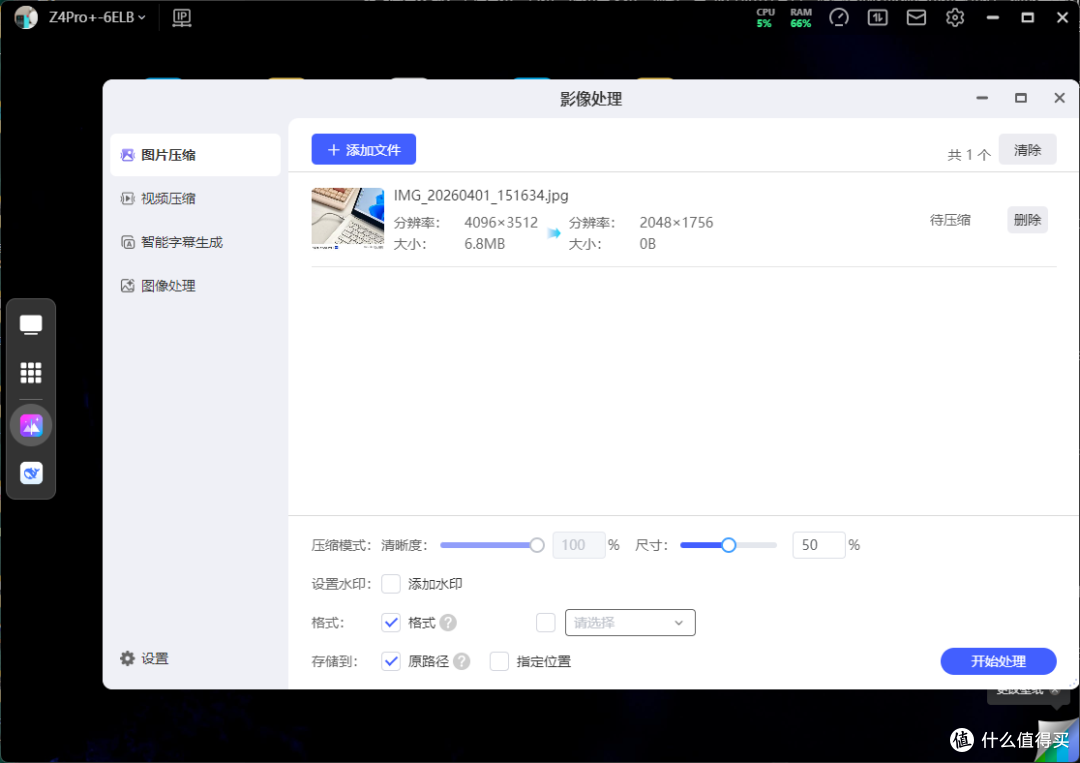
Task: Open the app grid icon in dock
Action: pos(31,373)
